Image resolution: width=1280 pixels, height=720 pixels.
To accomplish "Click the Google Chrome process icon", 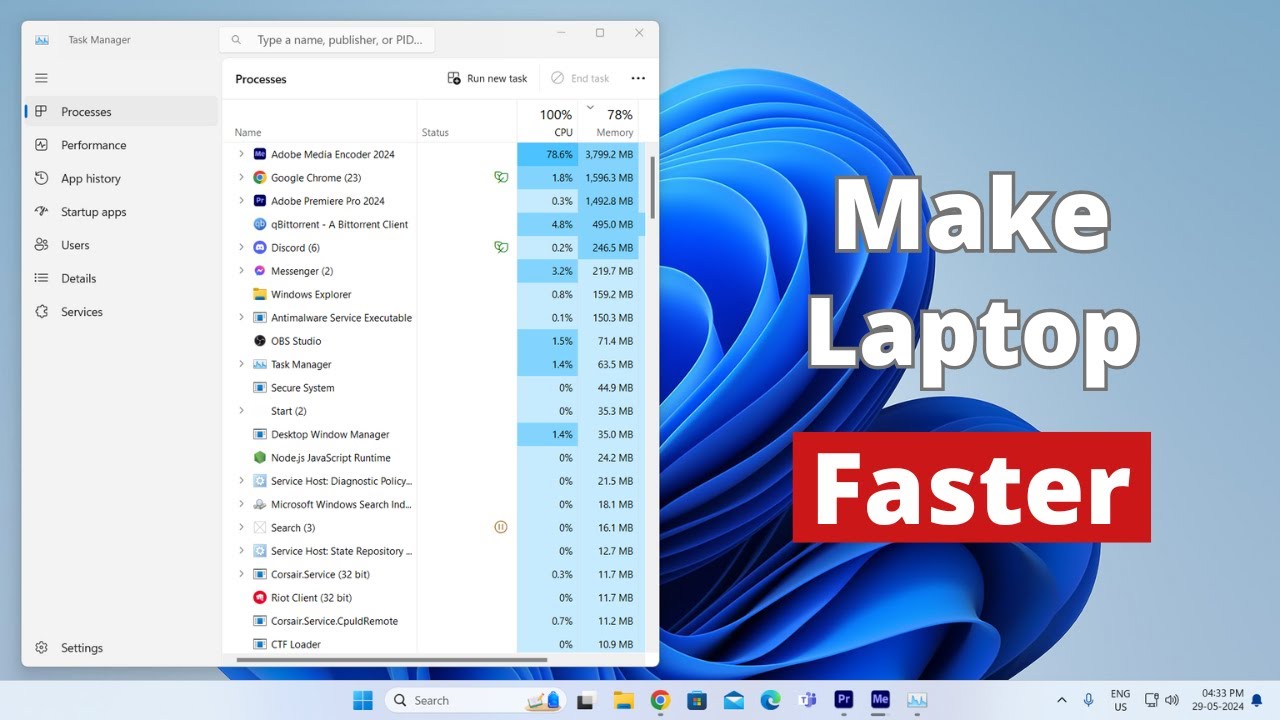I will [260, 178].
